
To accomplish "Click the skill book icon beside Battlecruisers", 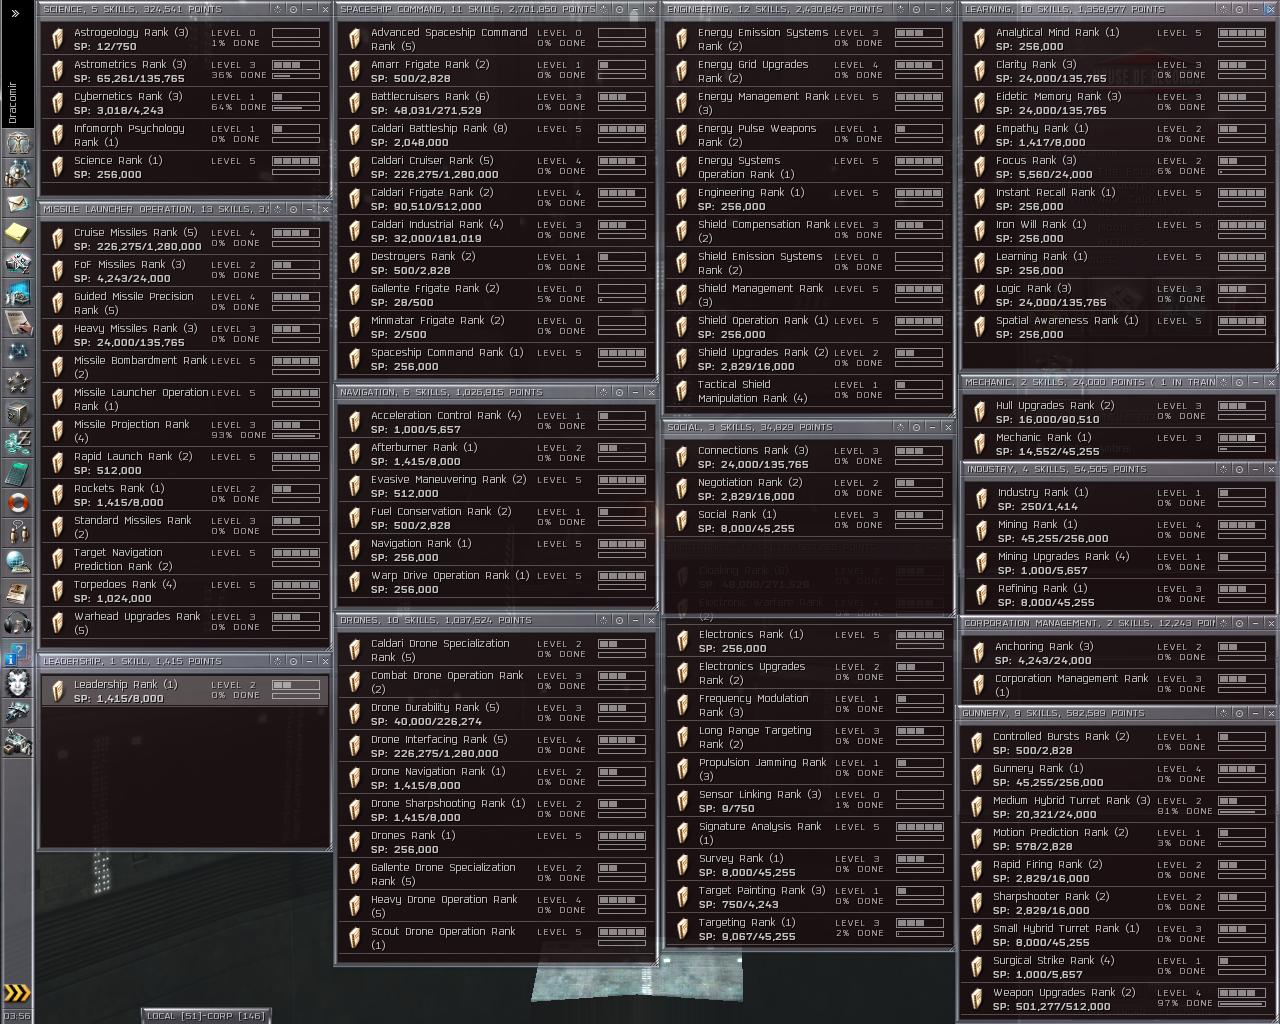I will tap(354, 103).
